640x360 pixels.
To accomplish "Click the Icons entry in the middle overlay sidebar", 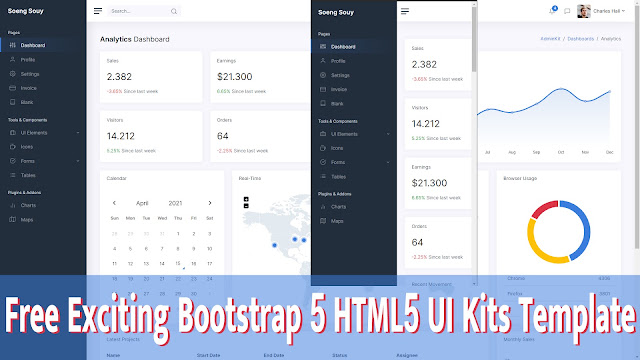I will tap(354, 148).
